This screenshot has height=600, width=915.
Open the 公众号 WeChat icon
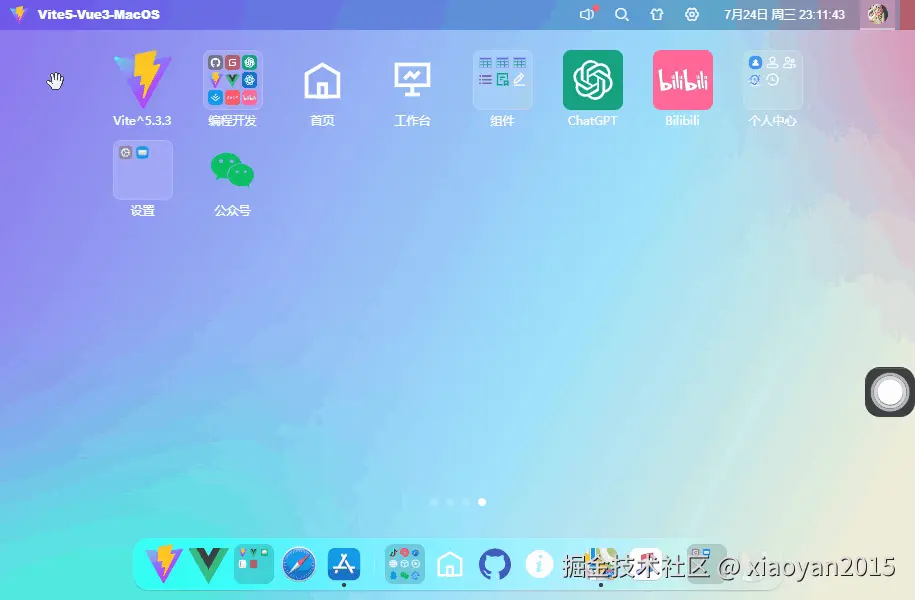(232, 170)
